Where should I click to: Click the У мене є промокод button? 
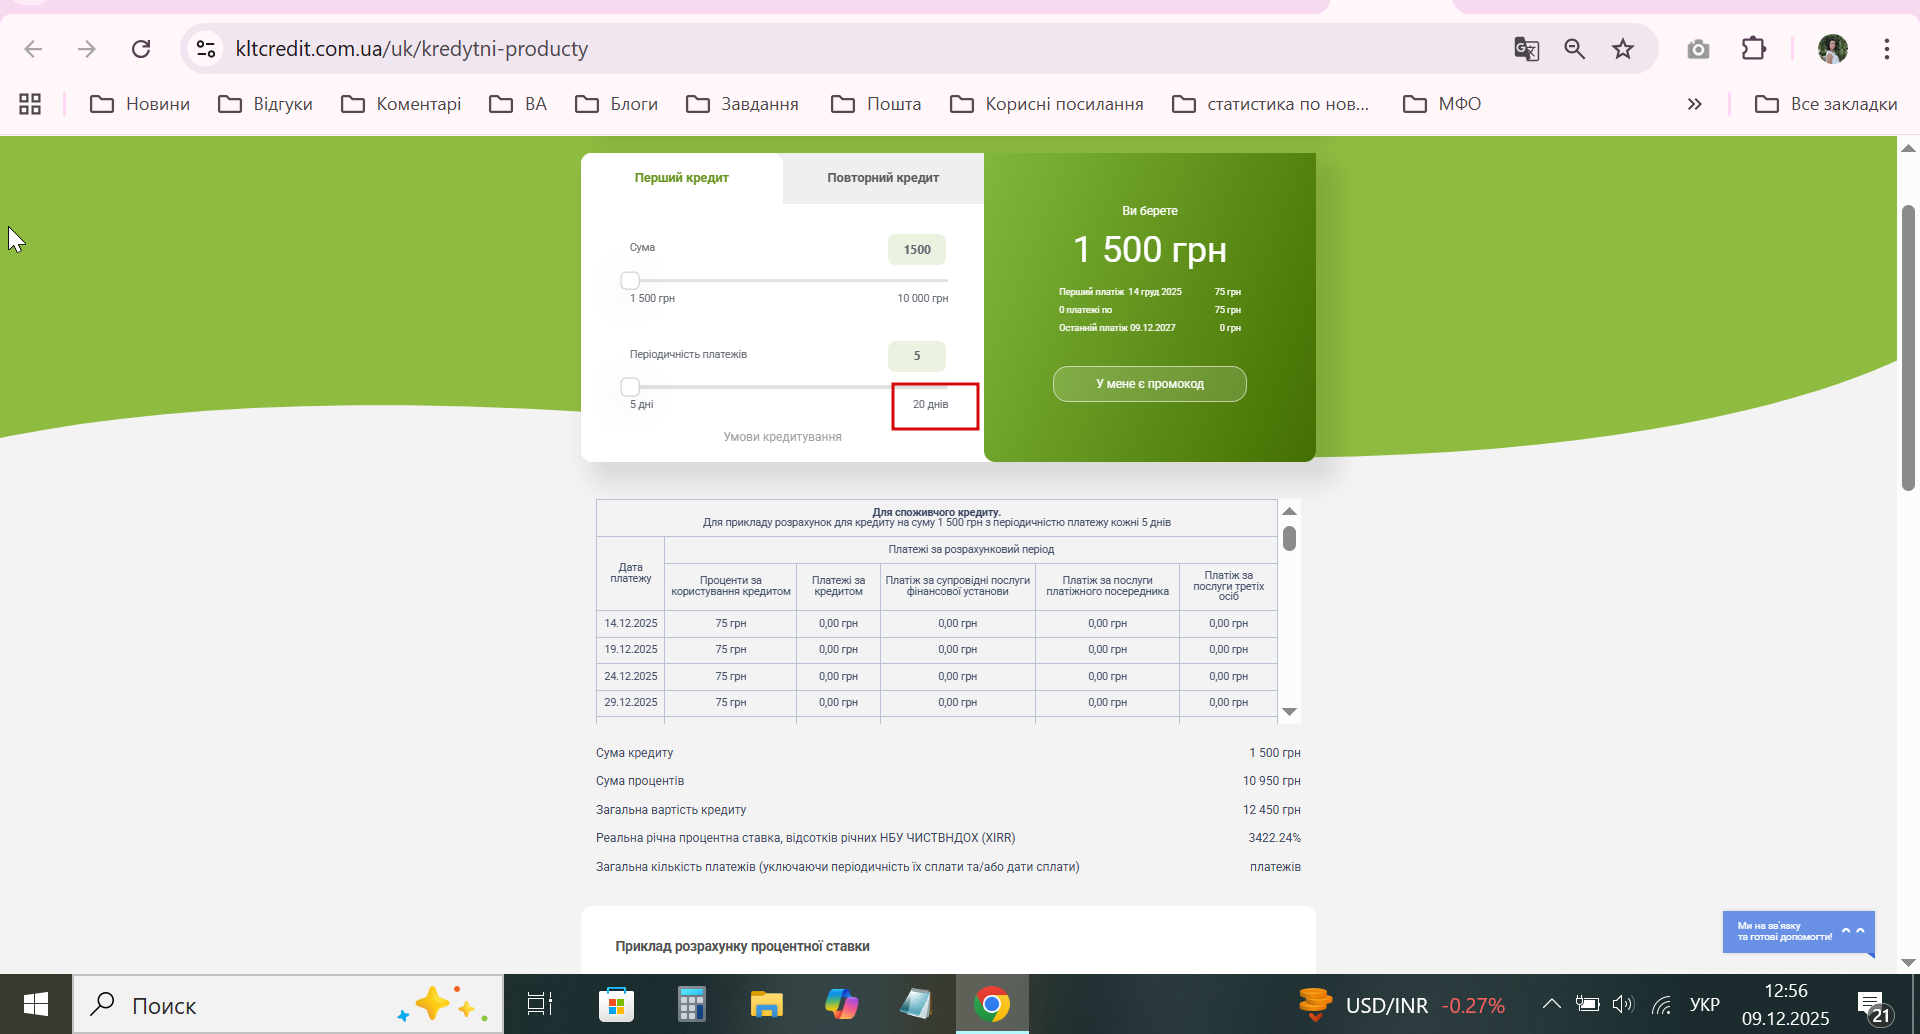coord(1150,384)
